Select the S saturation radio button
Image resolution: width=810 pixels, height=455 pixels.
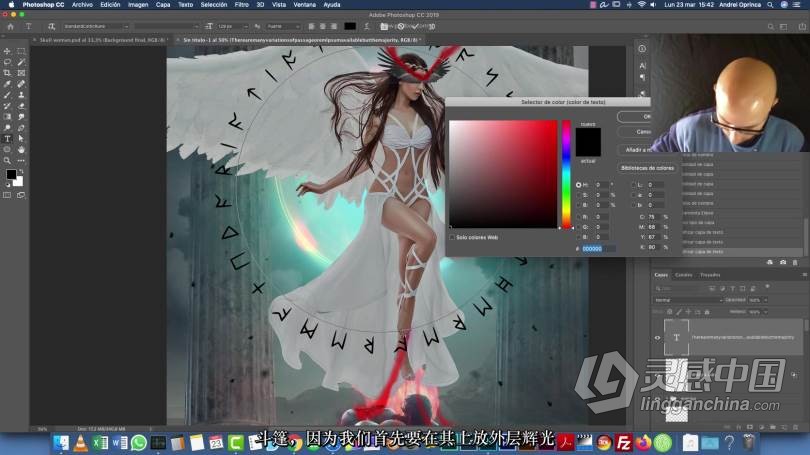coord(579,195)
